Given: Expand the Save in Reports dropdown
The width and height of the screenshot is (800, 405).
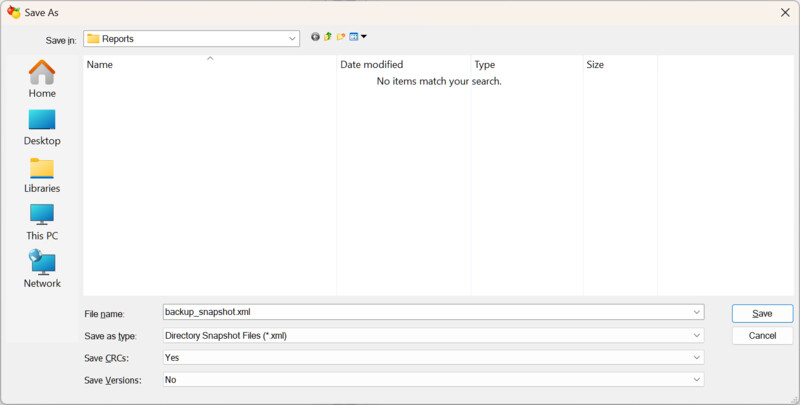Looking at the screenshot, I should coord(292,39).
